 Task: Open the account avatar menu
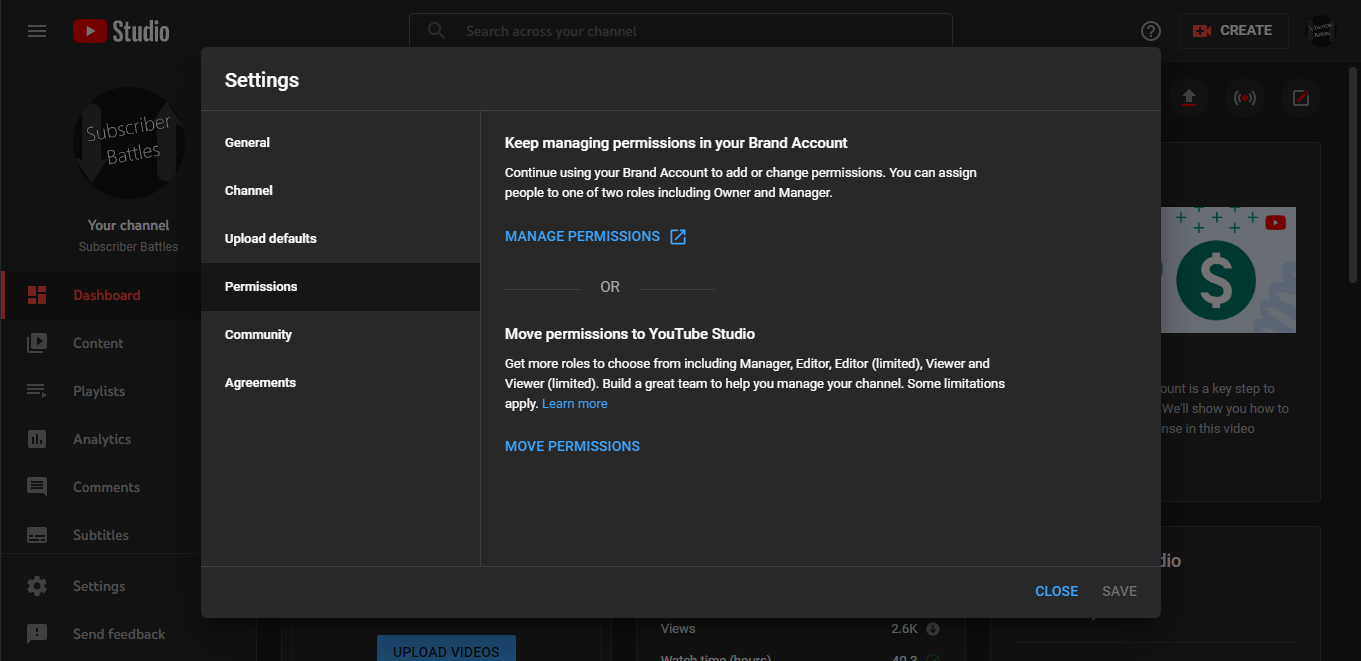(1321, 31)
